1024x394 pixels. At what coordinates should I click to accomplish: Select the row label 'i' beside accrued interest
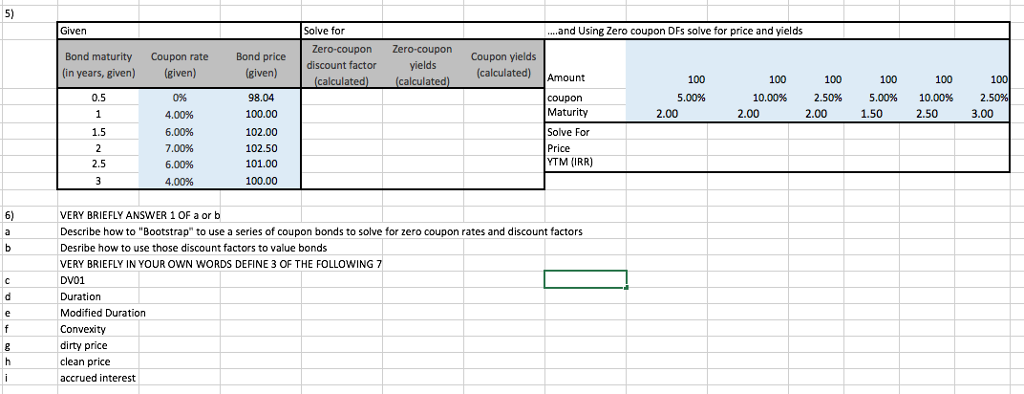tap(29, 378)
